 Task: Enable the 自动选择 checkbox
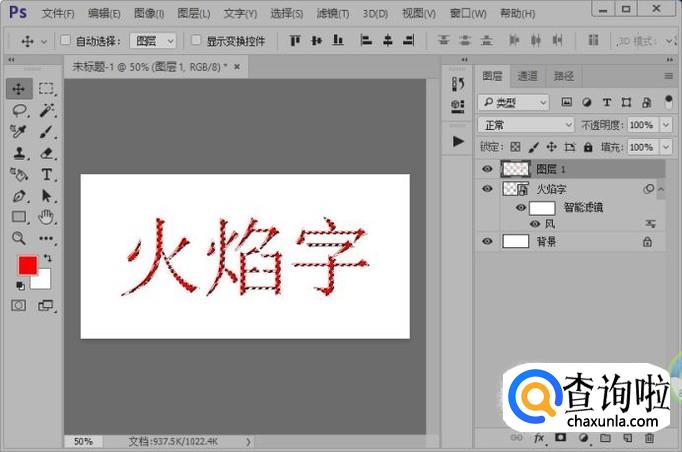[66, 41]
